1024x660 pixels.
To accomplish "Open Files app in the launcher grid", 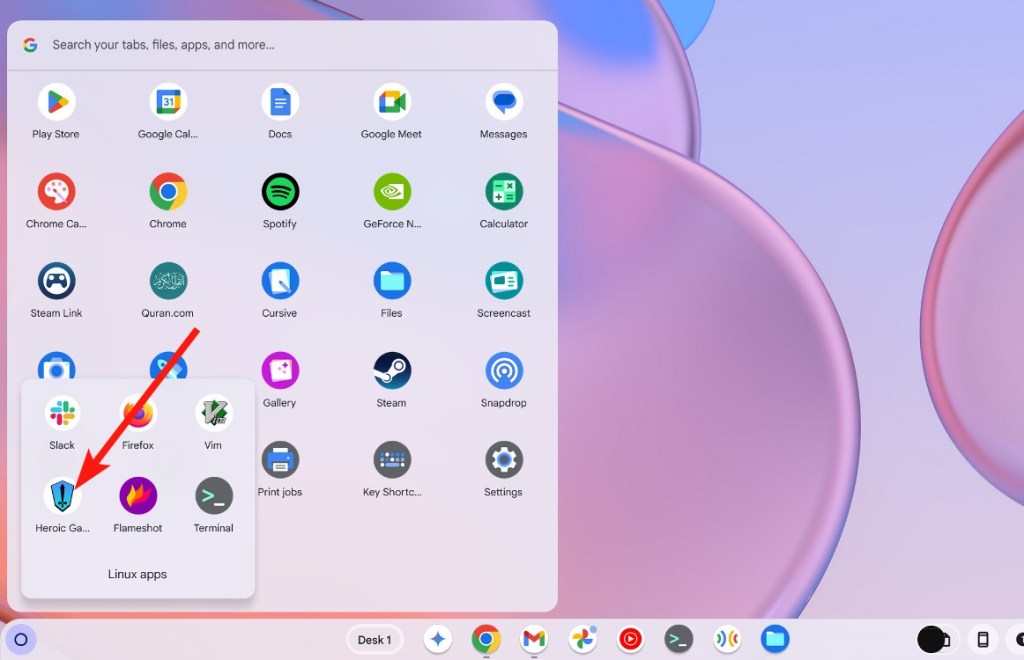I will coord(392,281).
